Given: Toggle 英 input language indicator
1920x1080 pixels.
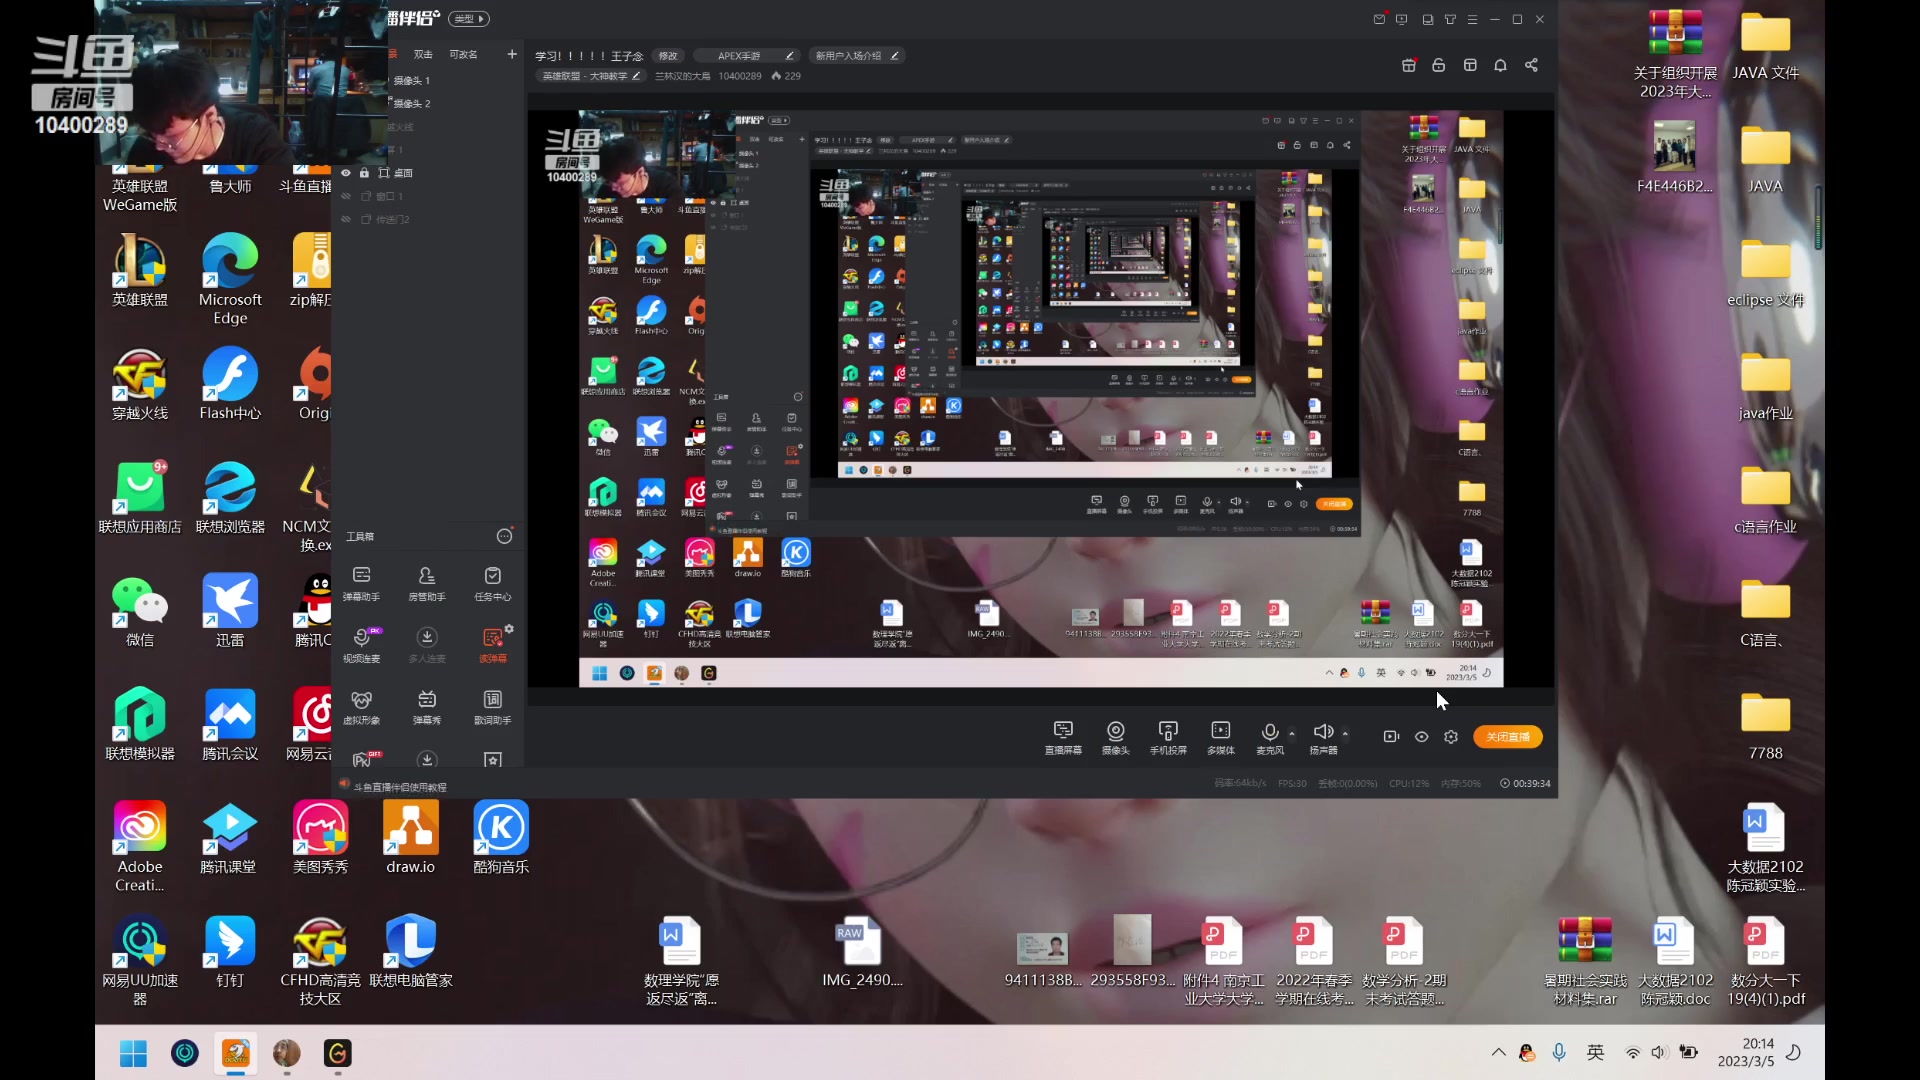Looking at the screenshot, I should [1595, 1052].
